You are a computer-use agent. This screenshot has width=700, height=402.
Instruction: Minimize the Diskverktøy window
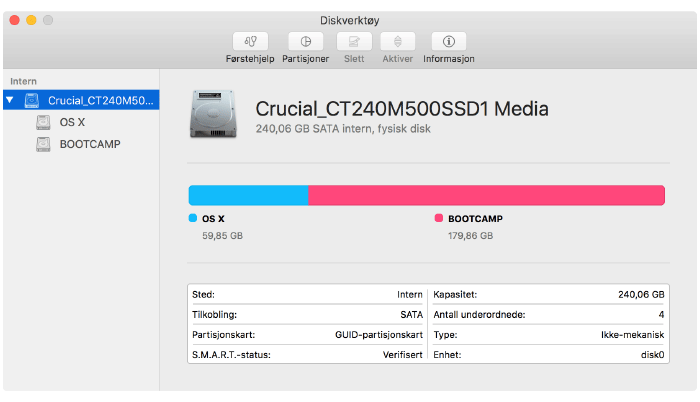tap(31, 20)
